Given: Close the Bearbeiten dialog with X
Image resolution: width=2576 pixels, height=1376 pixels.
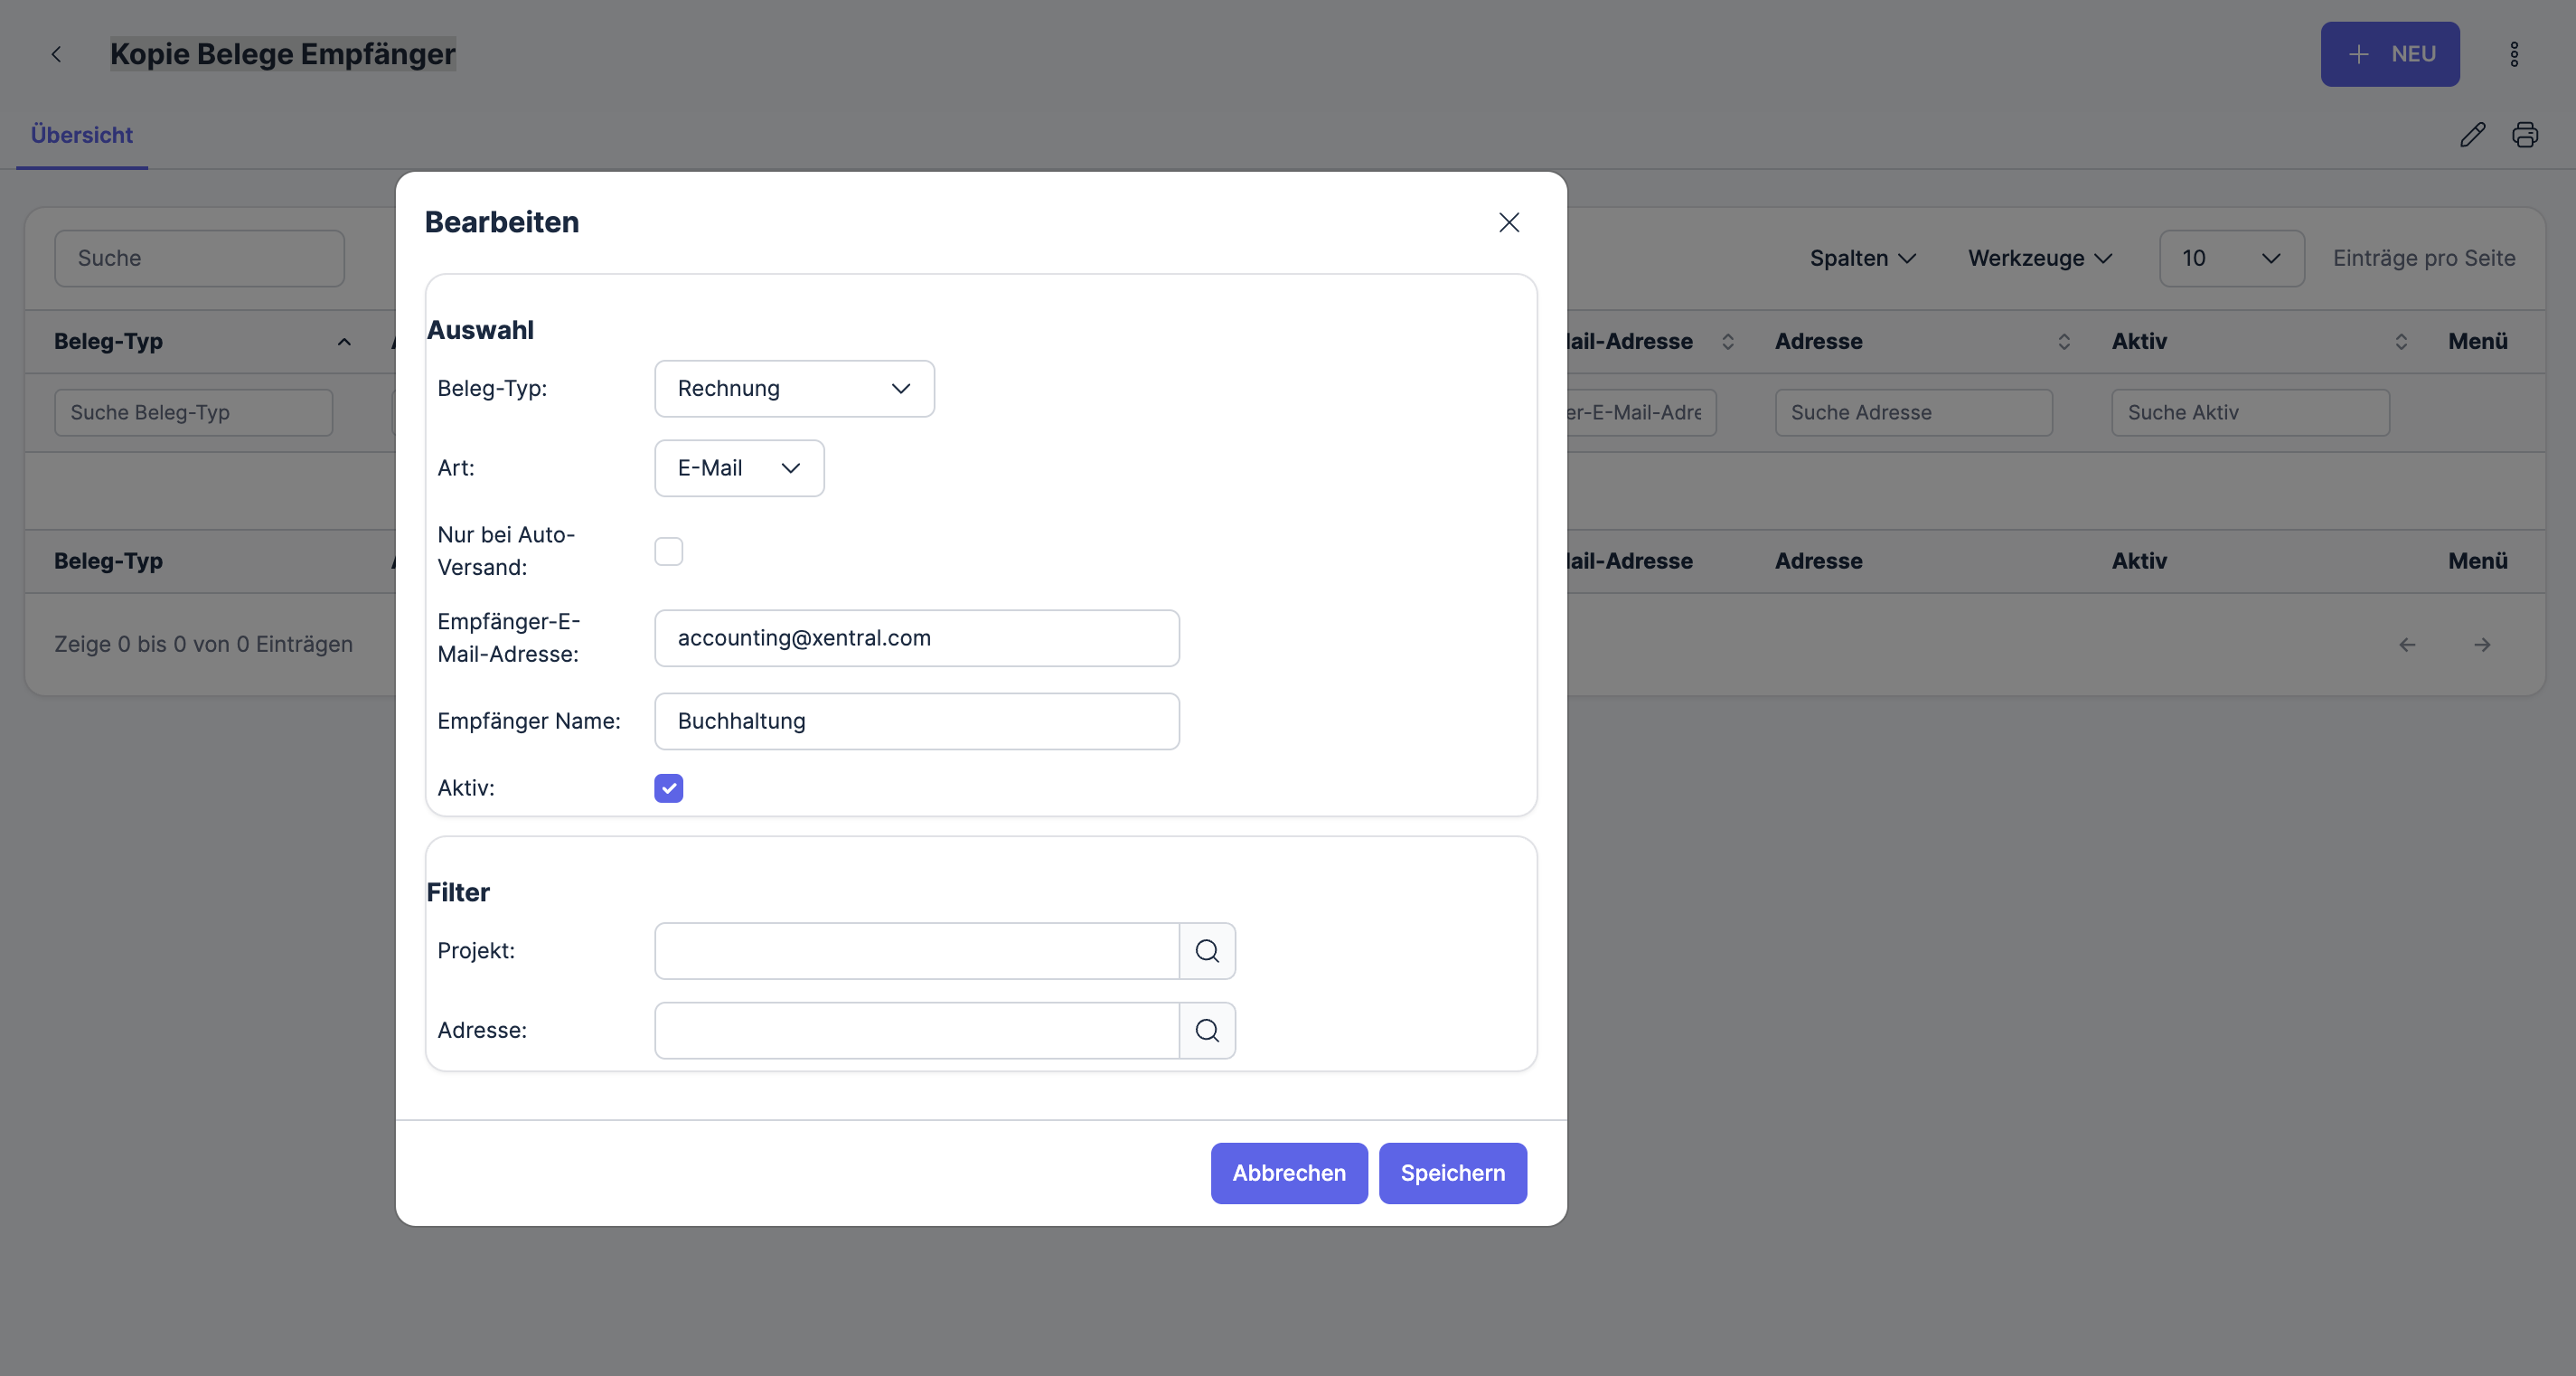Looking at the screenshot, I should [x=1509, y=222].
